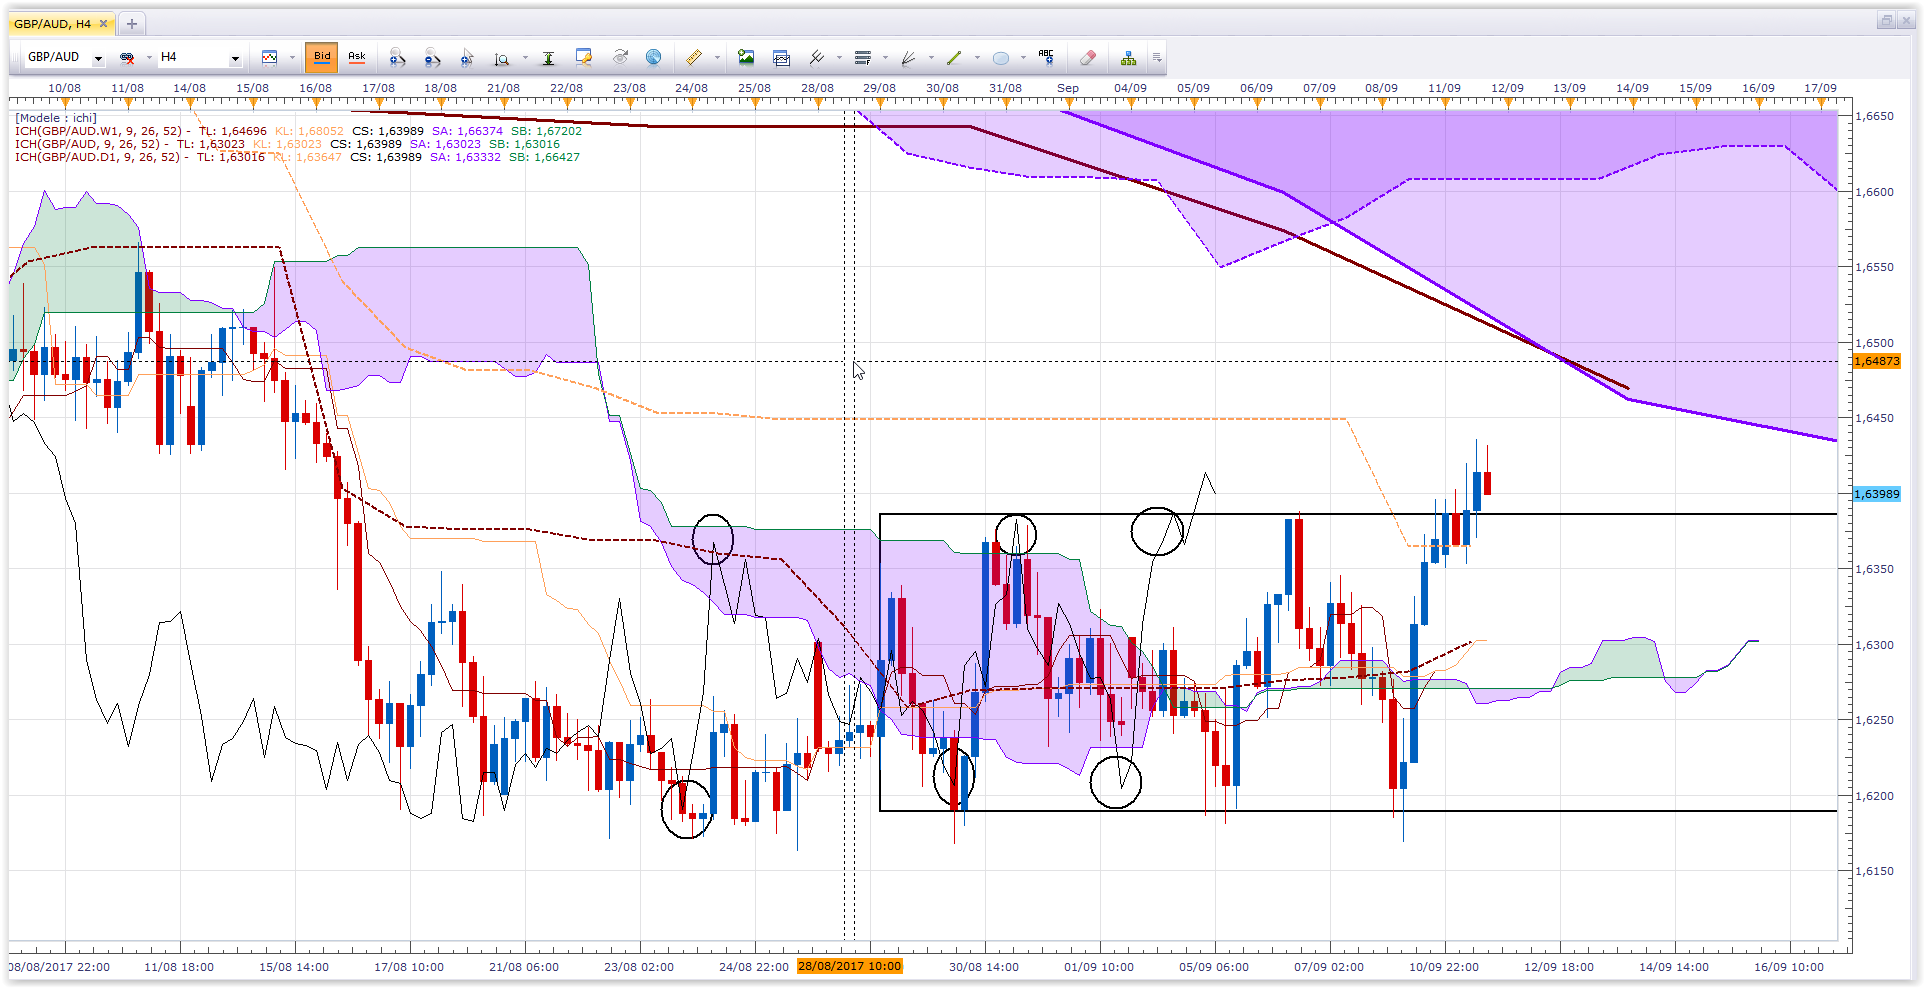Screen dimensions: 1925x988
Task: Select the green trend line drawing tool
Action: [954, 58]
